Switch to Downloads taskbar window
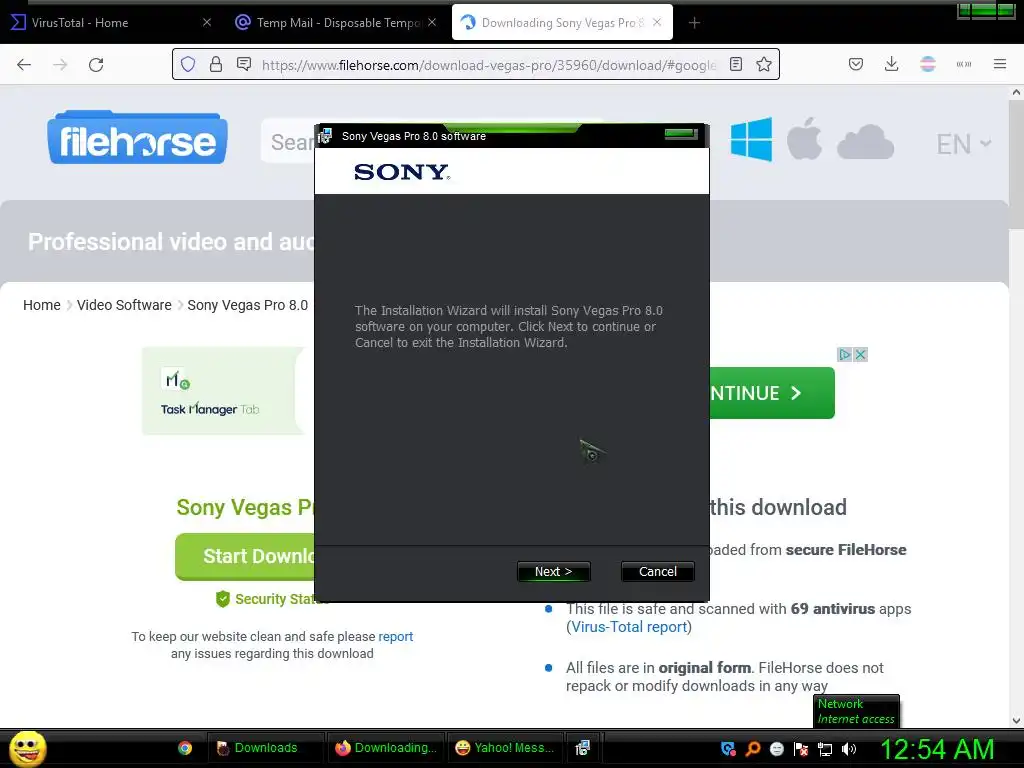 point(266,748)
